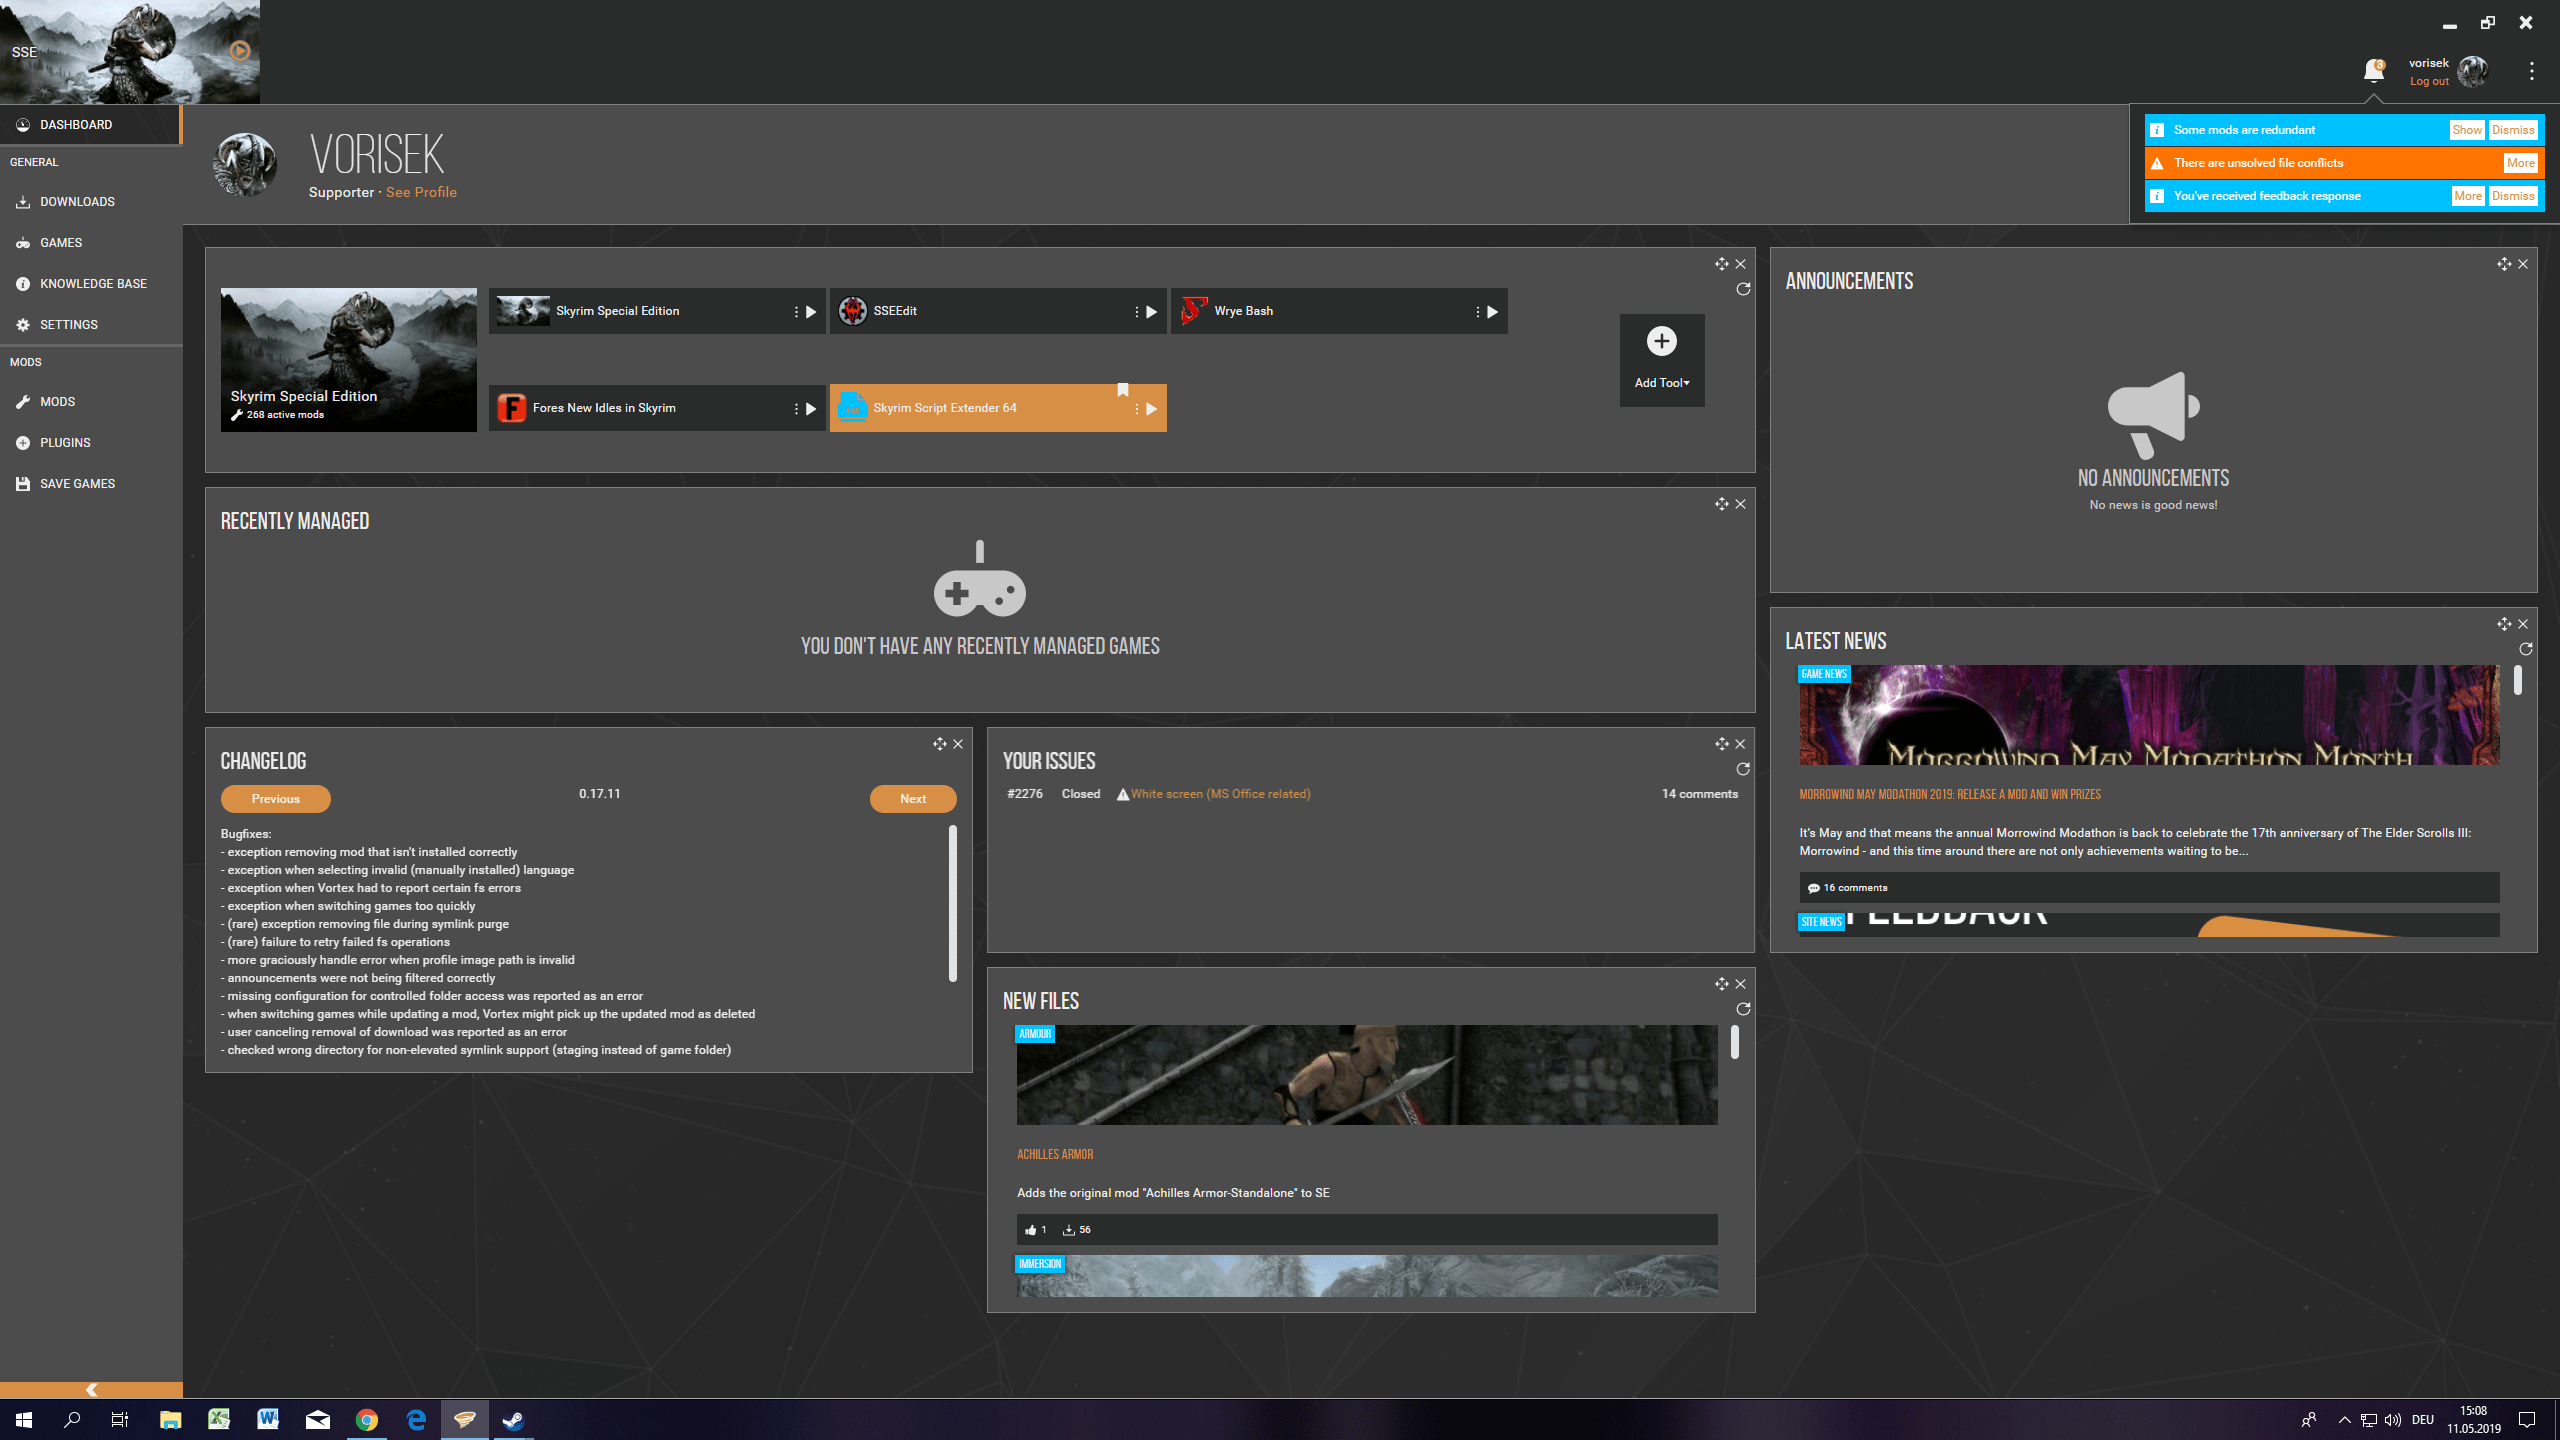Image resolution: width=2560 pixels, height=1440 pixels.
Task: Toggle primary bookmark on Skyrim Script Extender
Action: click(x=1122, y=390)
